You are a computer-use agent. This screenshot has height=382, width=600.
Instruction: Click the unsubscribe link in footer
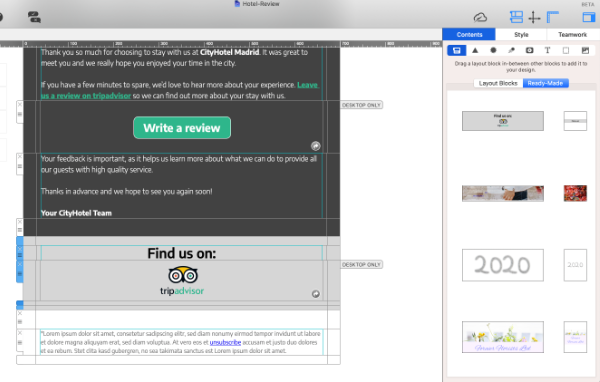click(225, 343)
